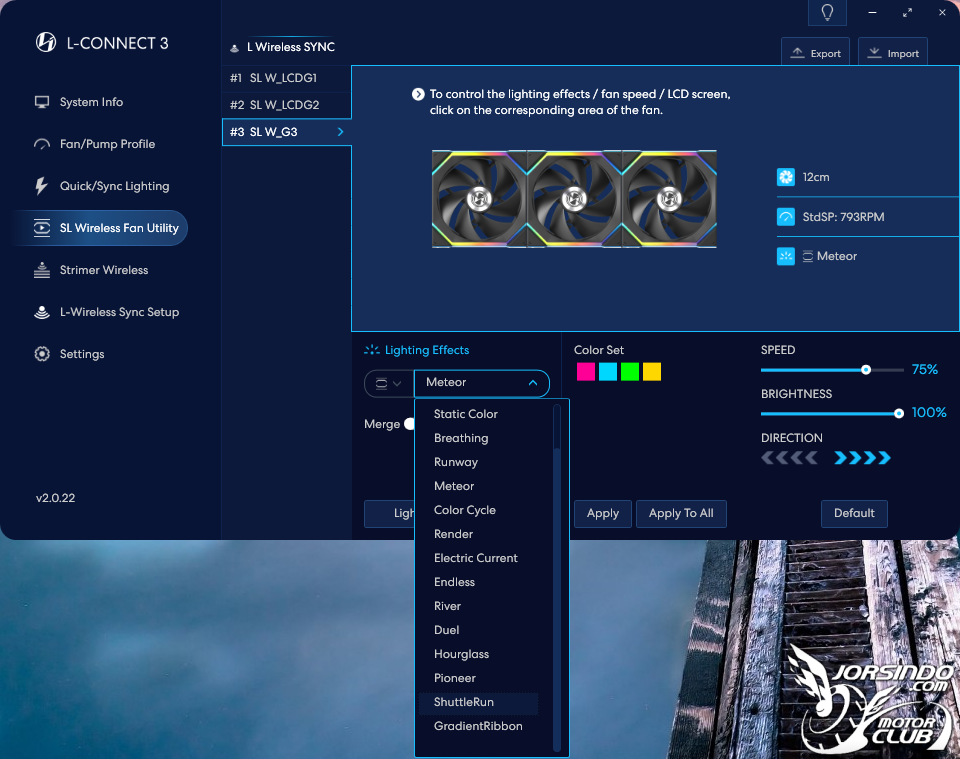
Task: Click the StdSP fan speed icon
Action: (x=786, y=217)
